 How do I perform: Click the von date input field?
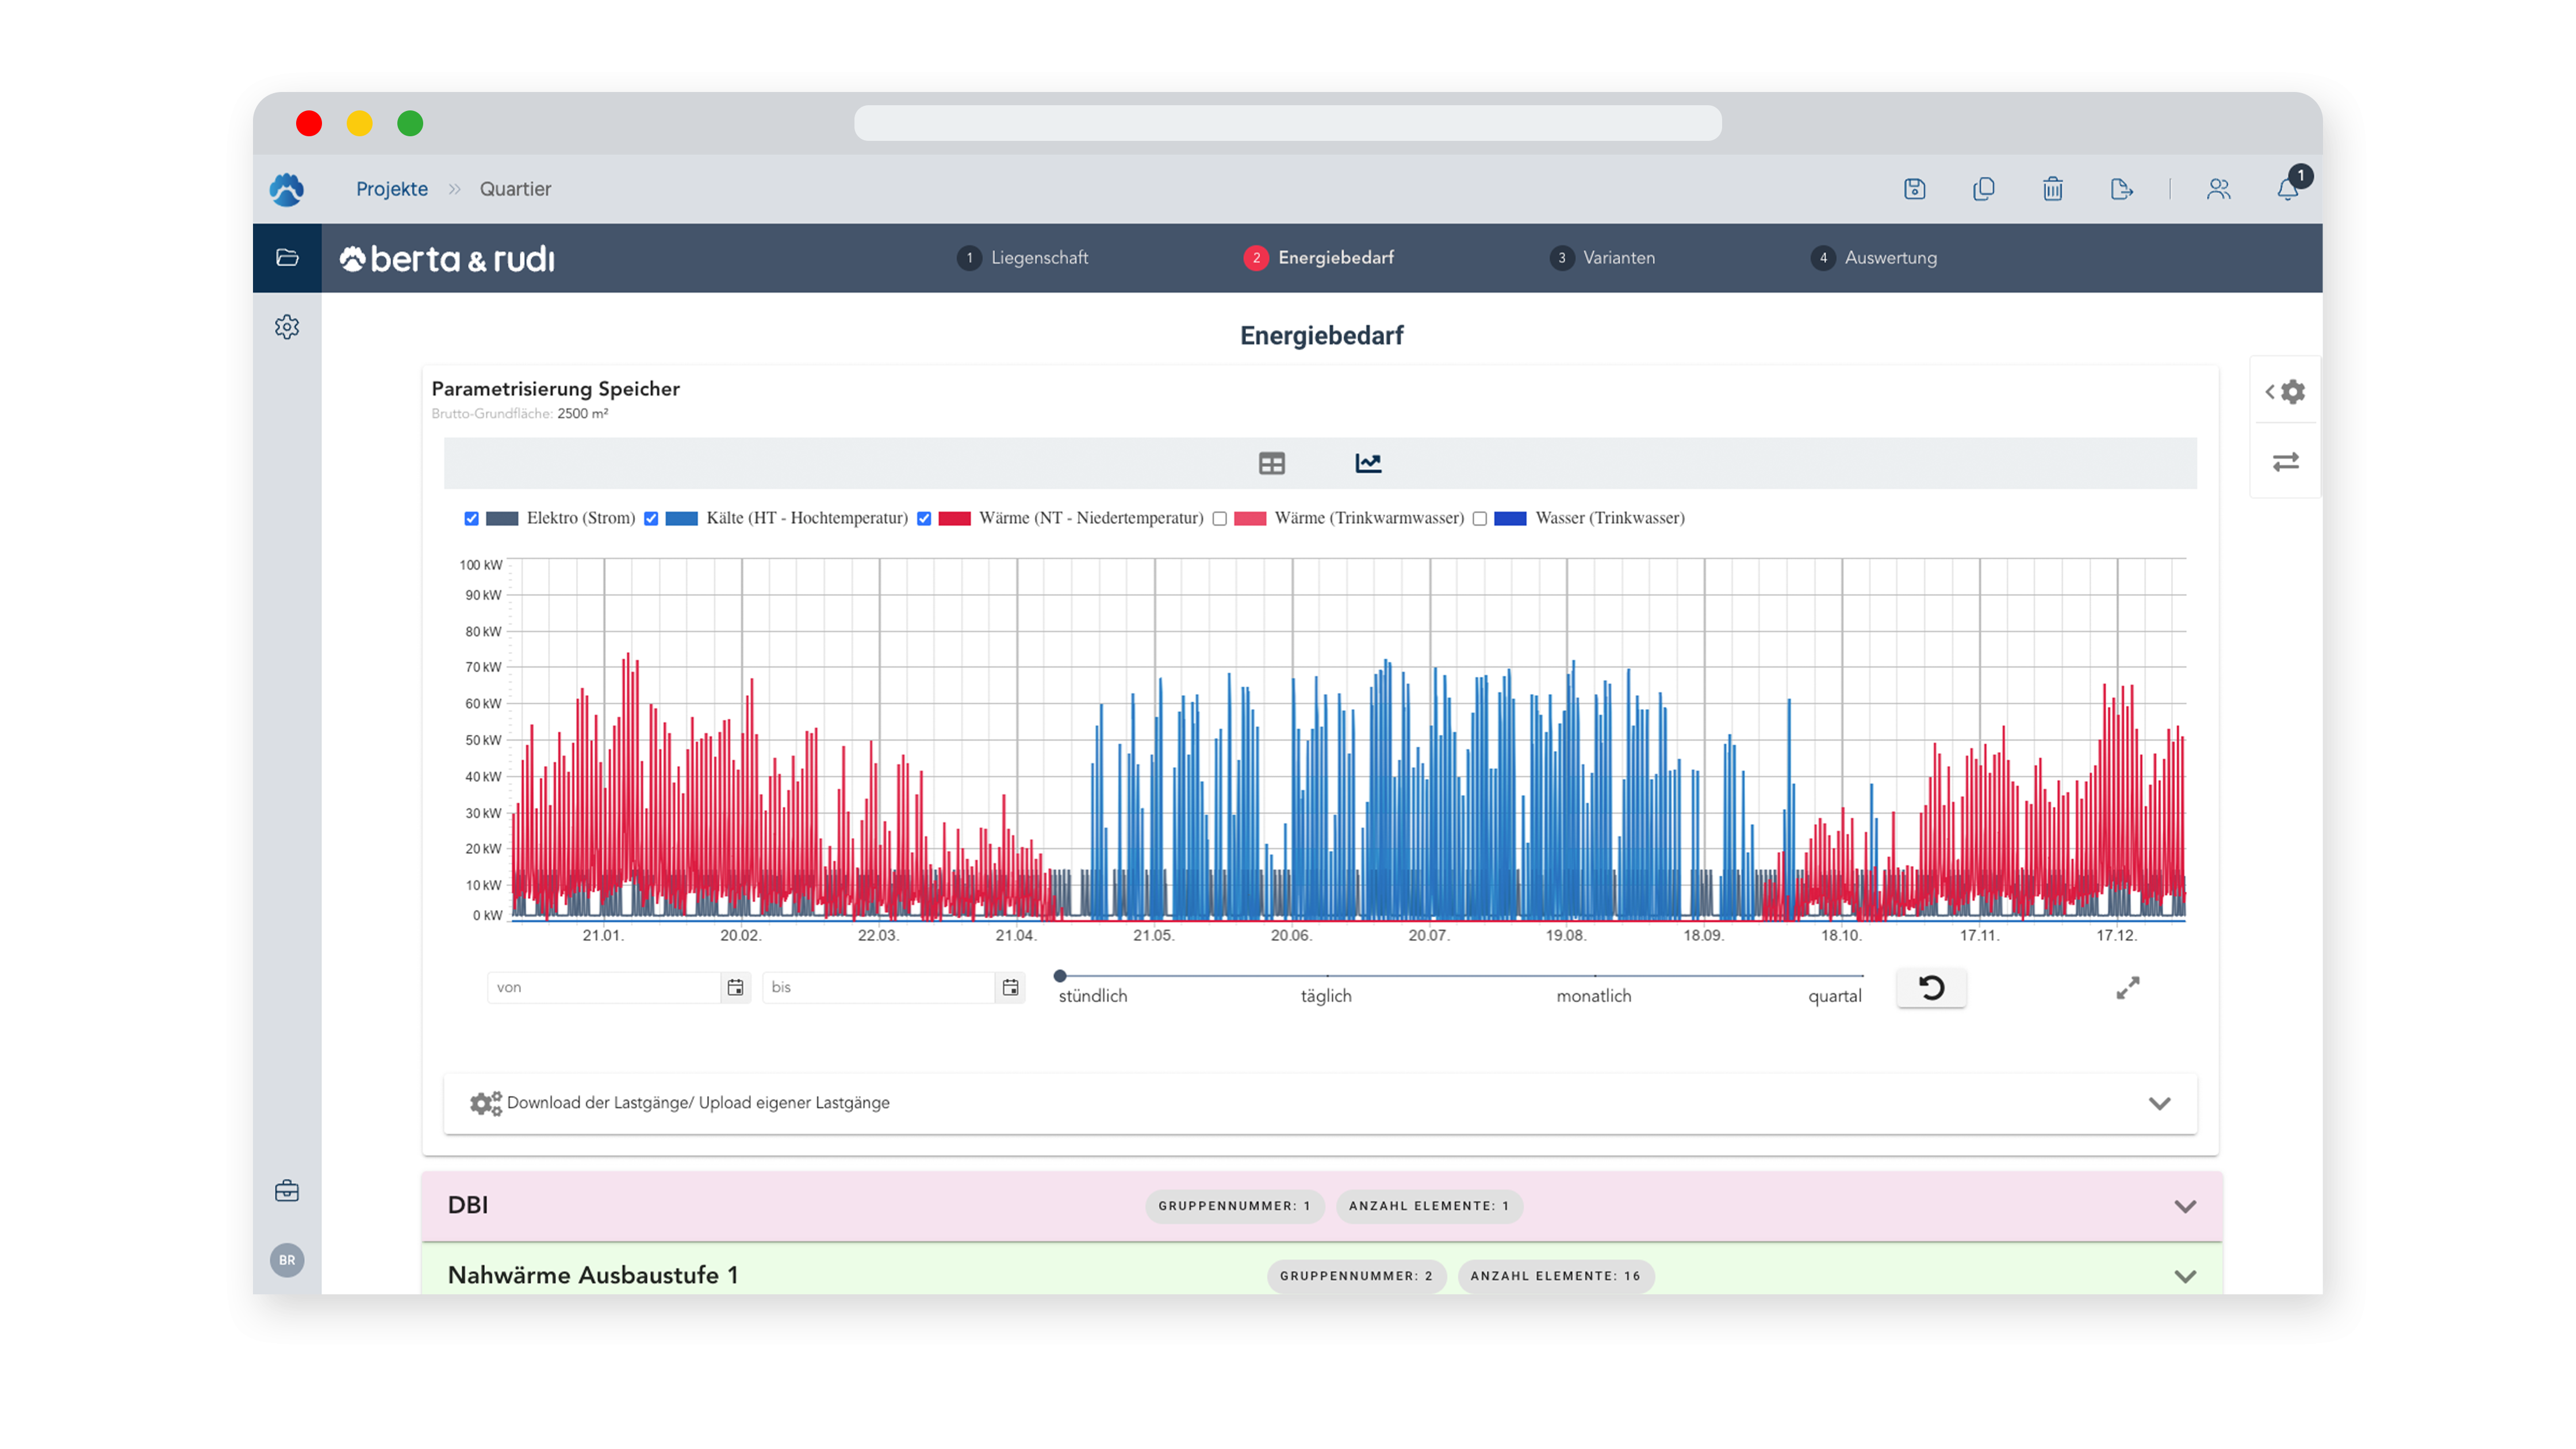point(604,987)
